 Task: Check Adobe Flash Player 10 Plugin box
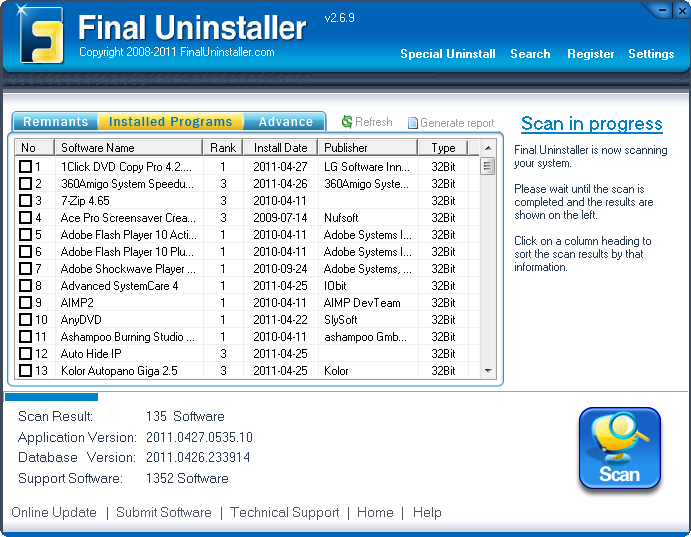click(26, 252)
